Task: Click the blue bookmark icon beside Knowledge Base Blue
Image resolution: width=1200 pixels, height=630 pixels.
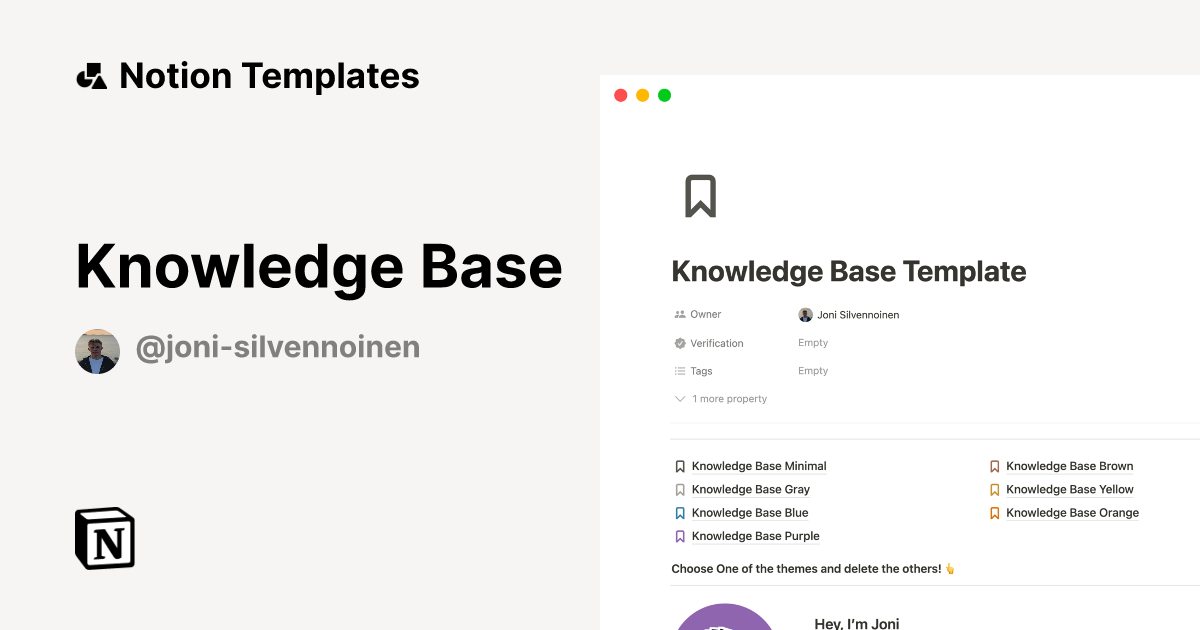Action: [679, 512]
